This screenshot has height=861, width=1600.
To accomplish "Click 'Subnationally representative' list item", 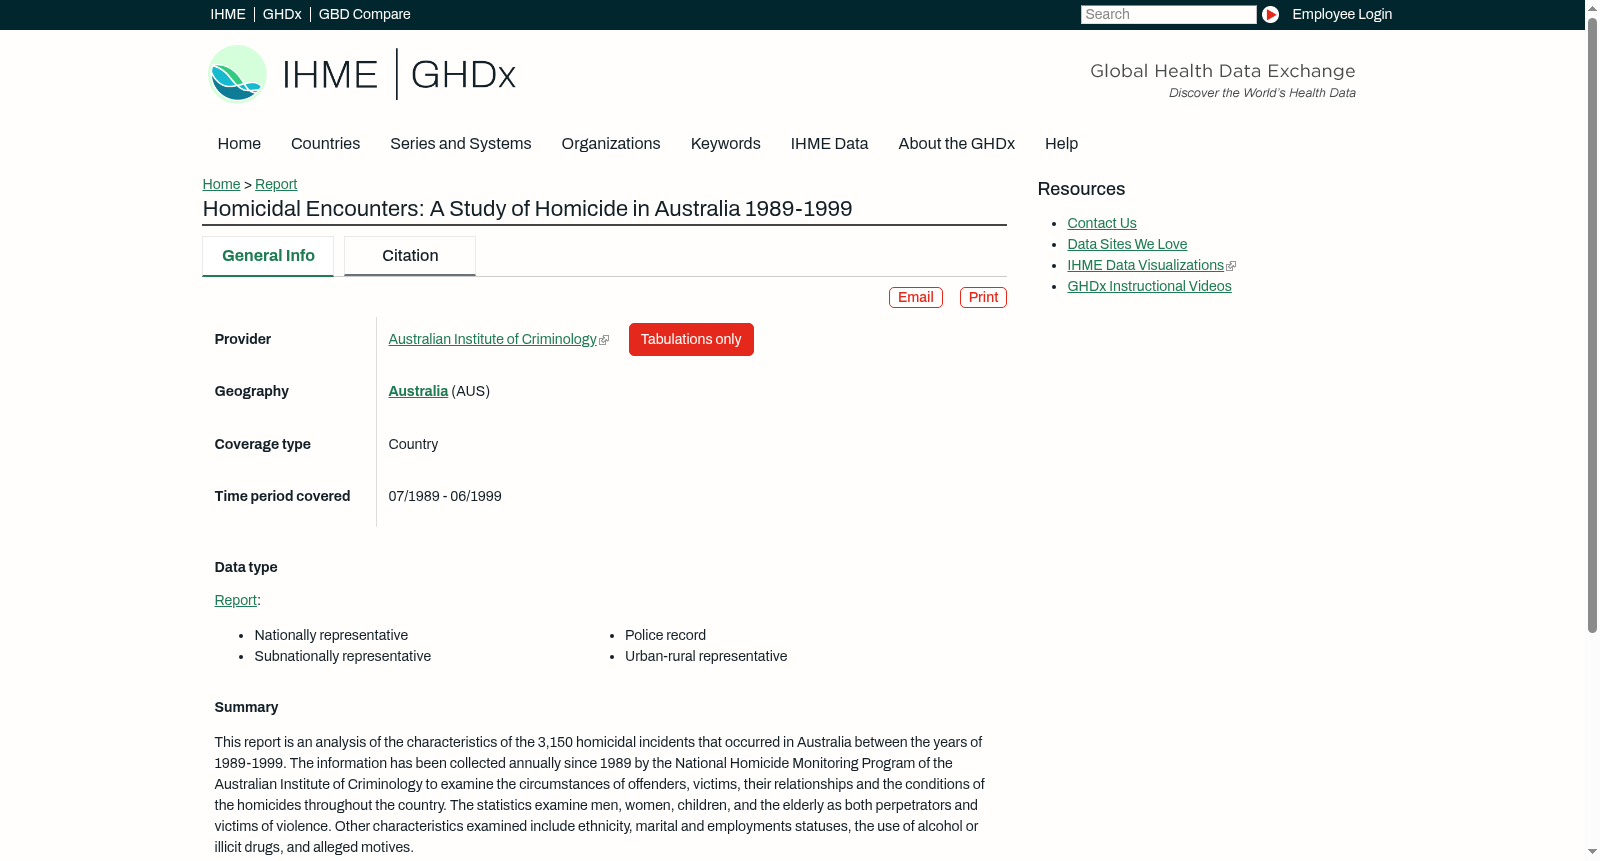I will point(343,657).
